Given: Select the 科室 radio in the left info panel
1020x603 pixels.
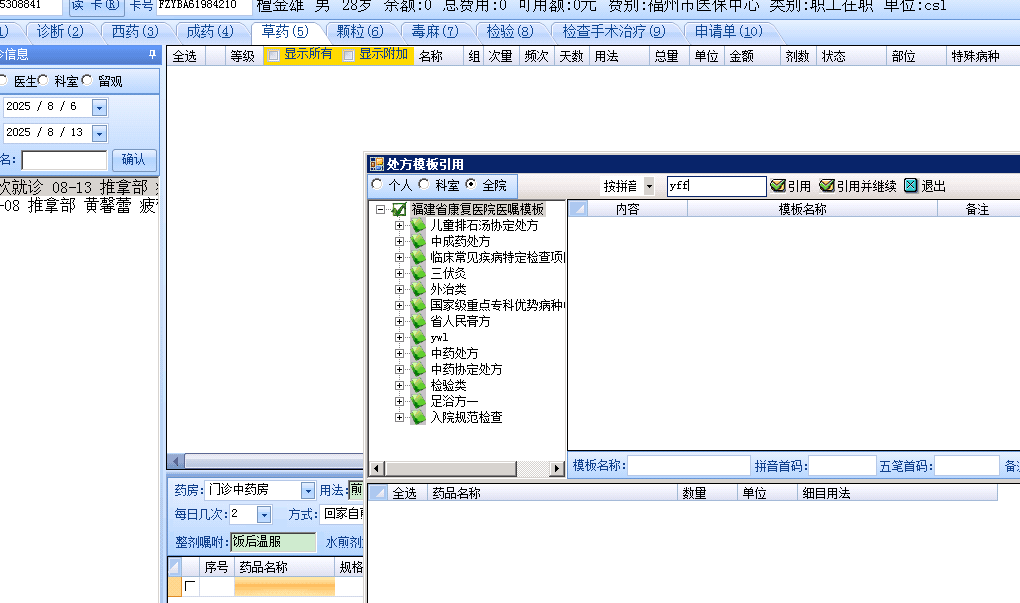Looking at the screenshot, I should tap(43, 80).
